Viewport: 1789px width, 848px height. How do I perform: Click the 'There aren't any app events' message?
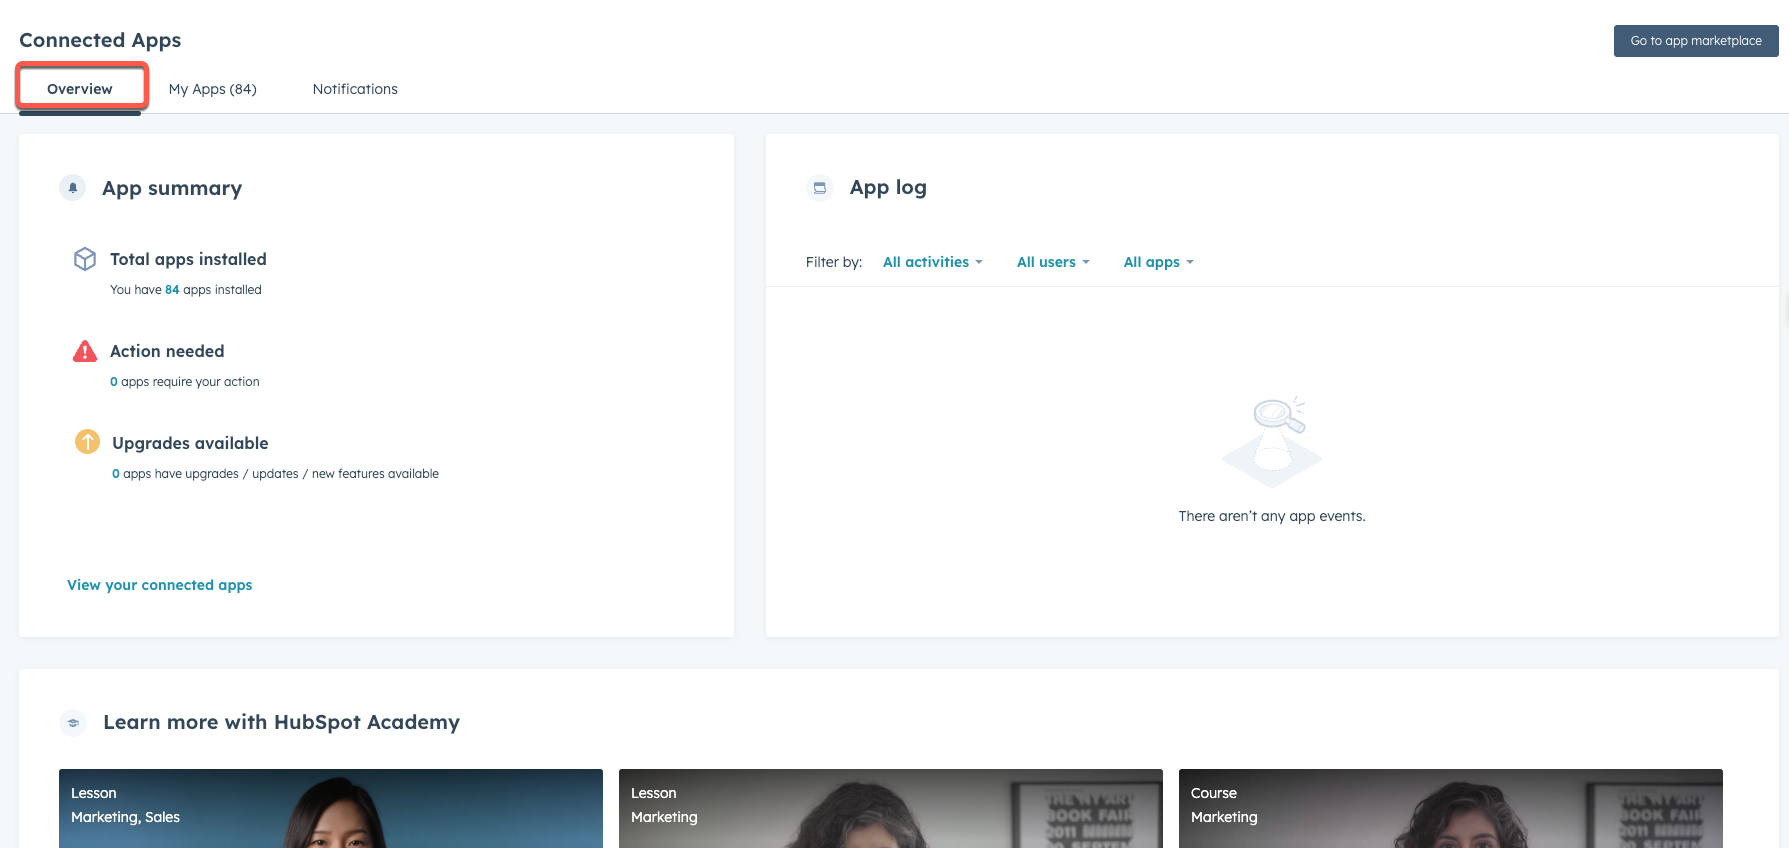click(1272, 516)
